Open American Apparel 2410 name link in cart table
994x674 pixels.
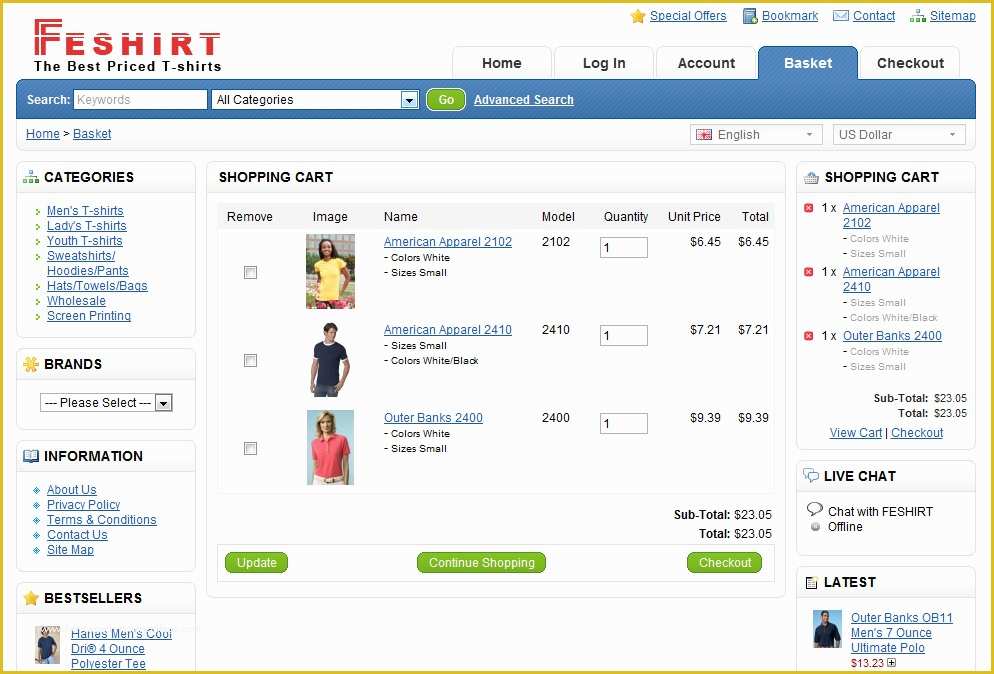pos(448,330)
